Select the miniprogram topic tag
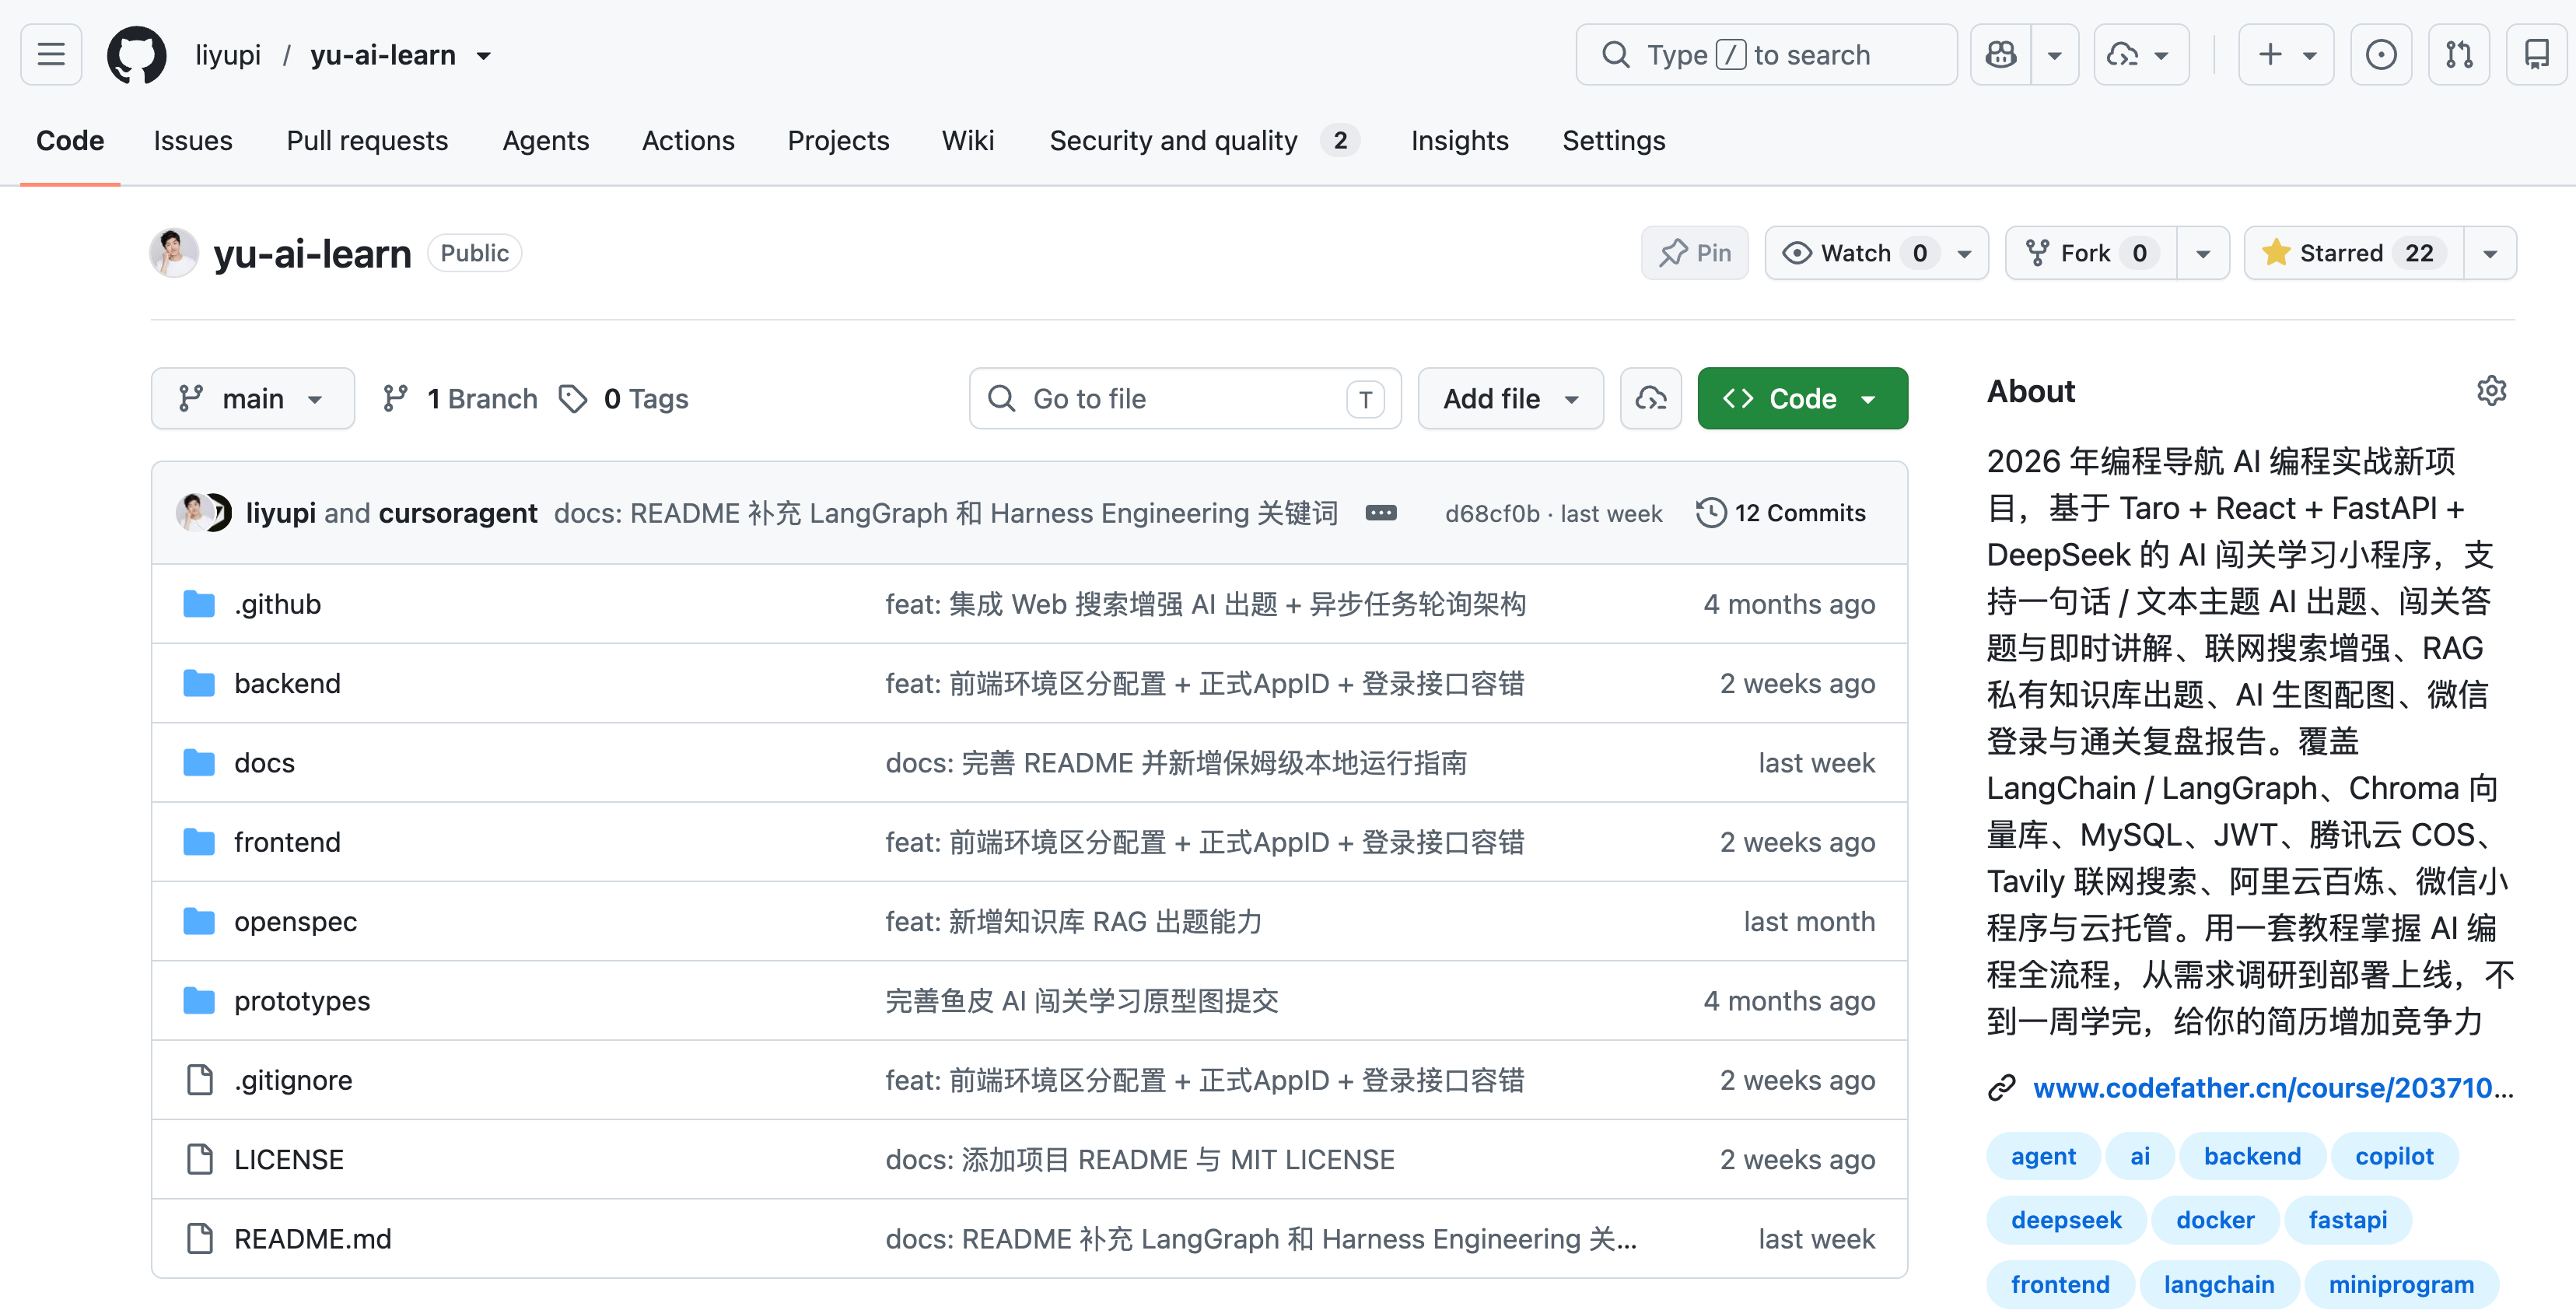 pyautogui.click(x=2401, y=1285)
